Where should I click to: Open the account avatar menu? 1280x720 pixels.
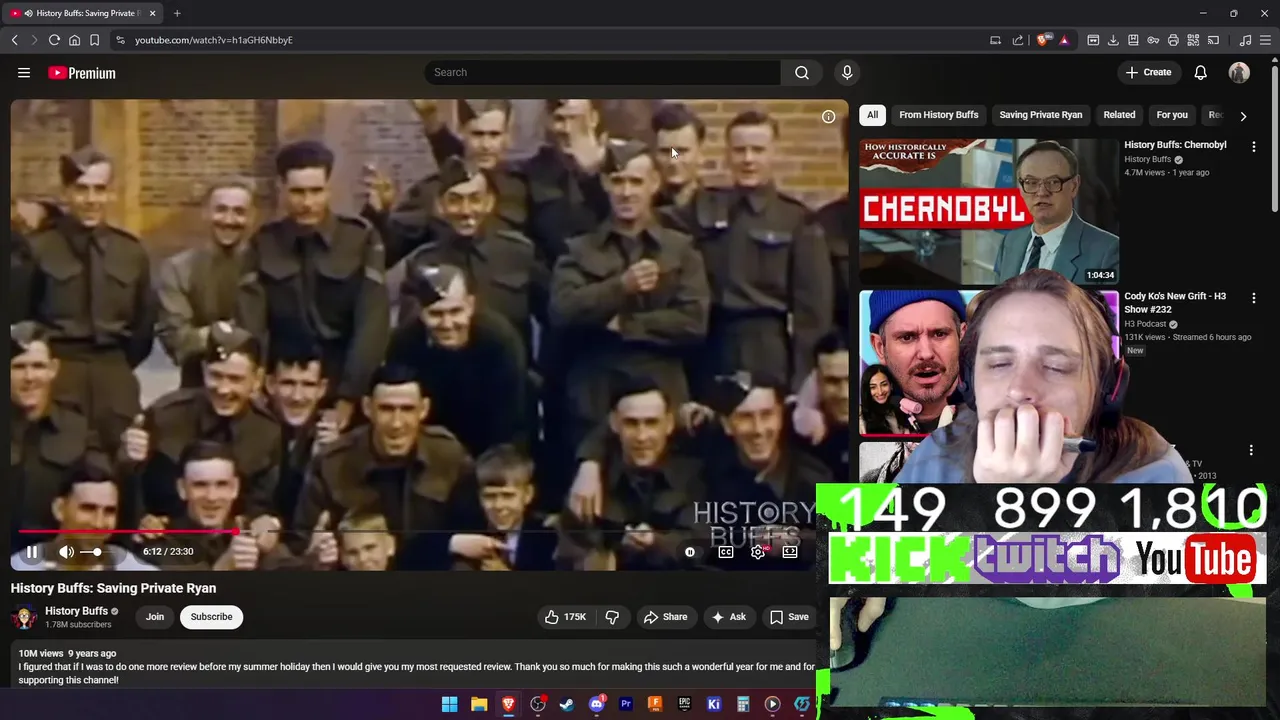(1239, 72)
